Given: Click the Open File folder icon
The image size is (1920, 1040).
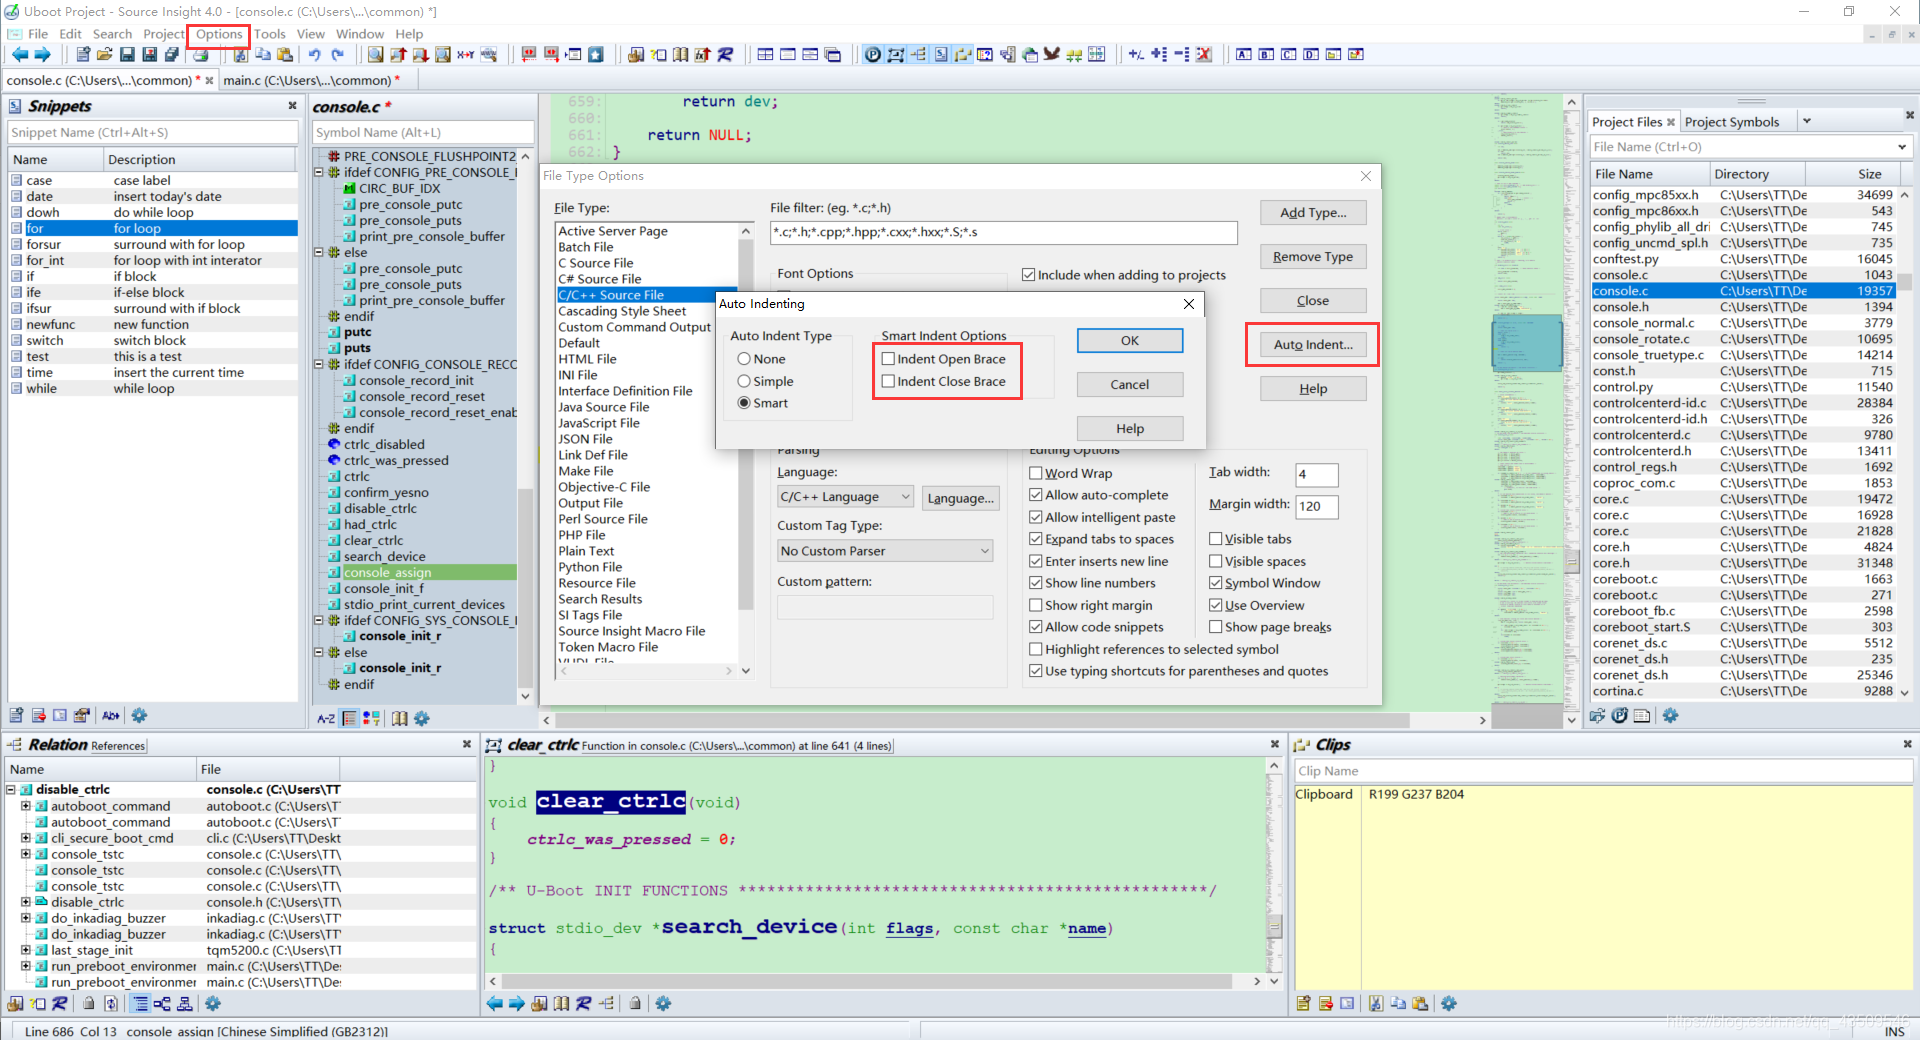Looking at the screenshot, I should click(x=104, y=55).
